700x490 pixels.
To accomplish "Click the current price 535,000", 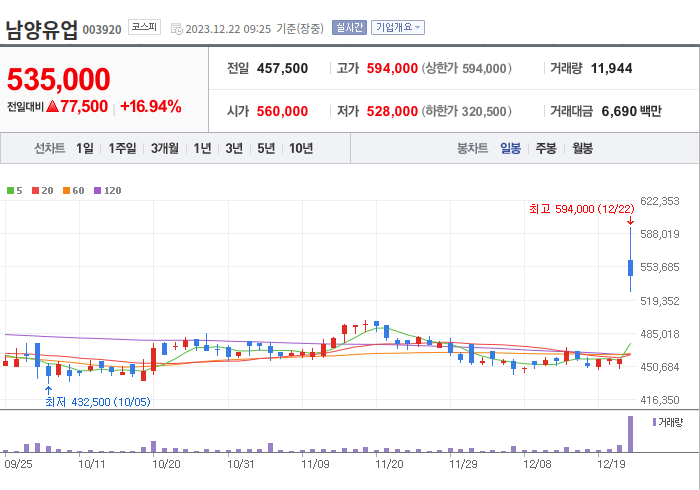I will [x=58, y=79].
